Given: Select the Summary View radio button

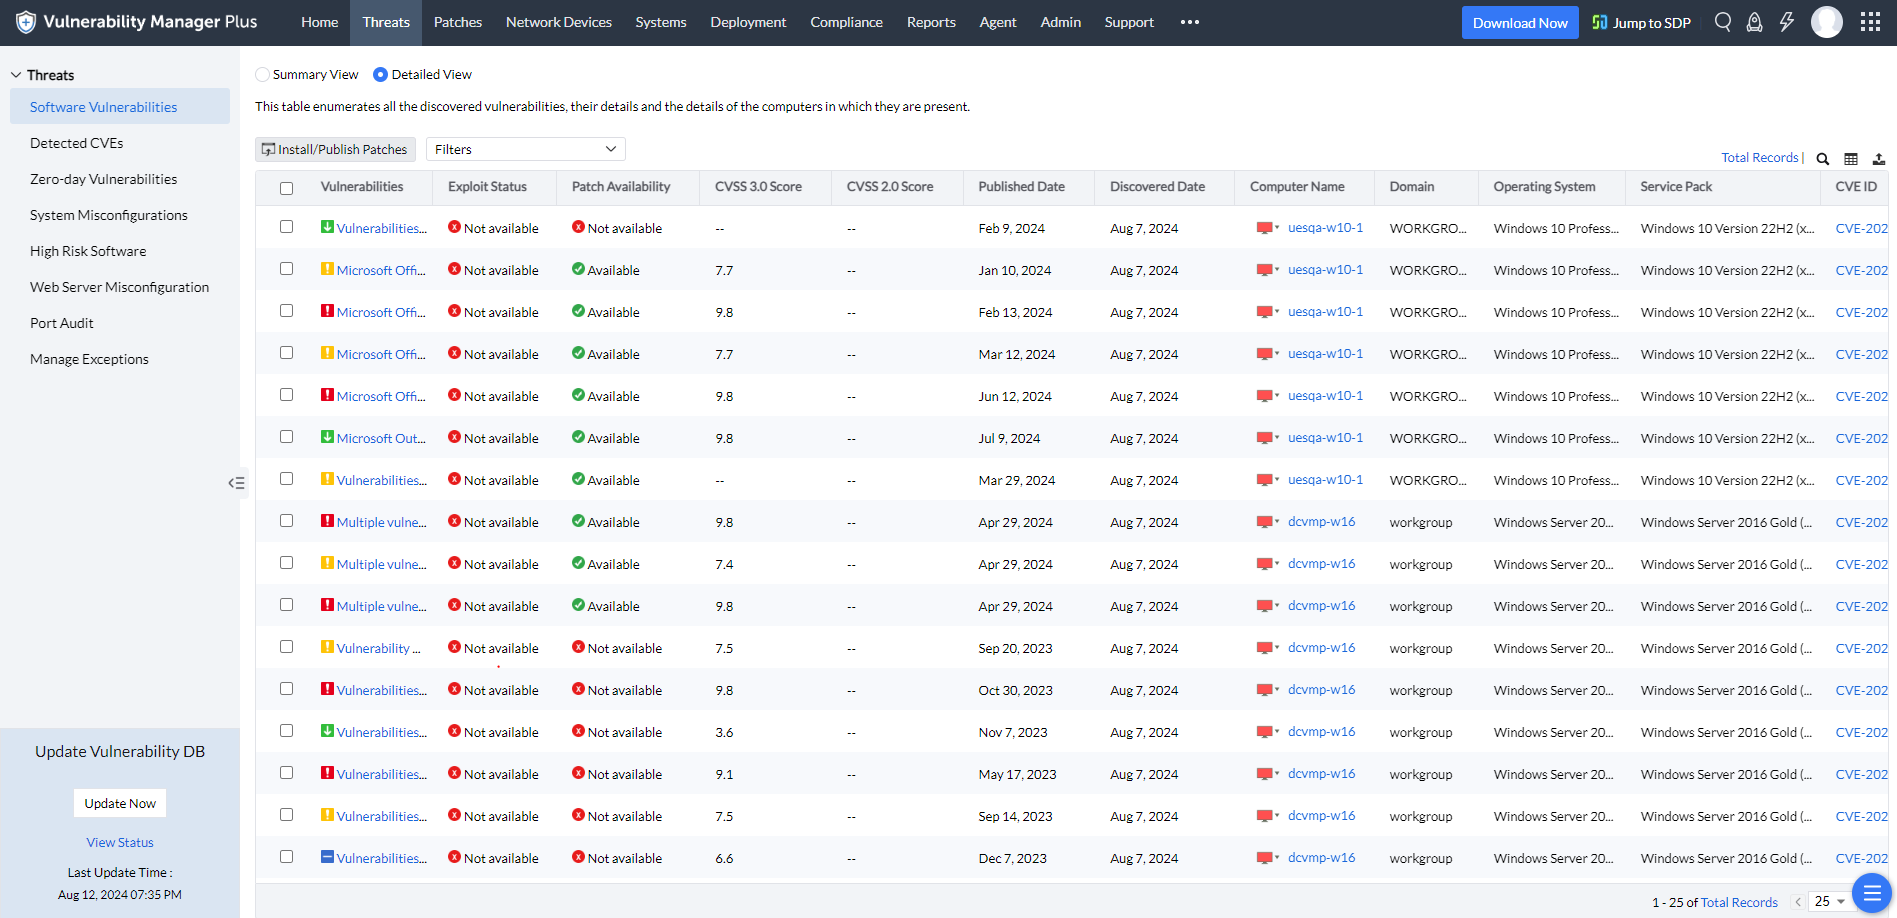Looking at the screenshot, I should point(262,74).
